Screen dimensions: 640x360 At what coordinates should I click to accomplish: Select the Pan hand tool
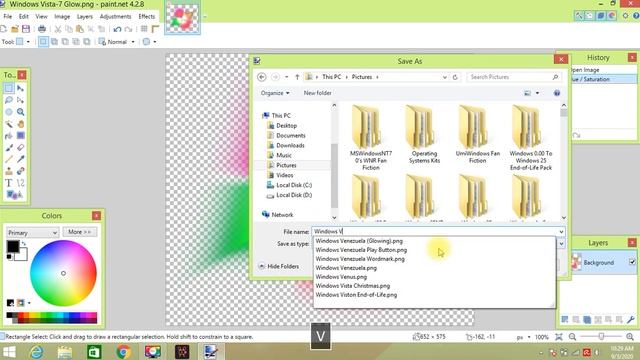(x=20, y=124)
